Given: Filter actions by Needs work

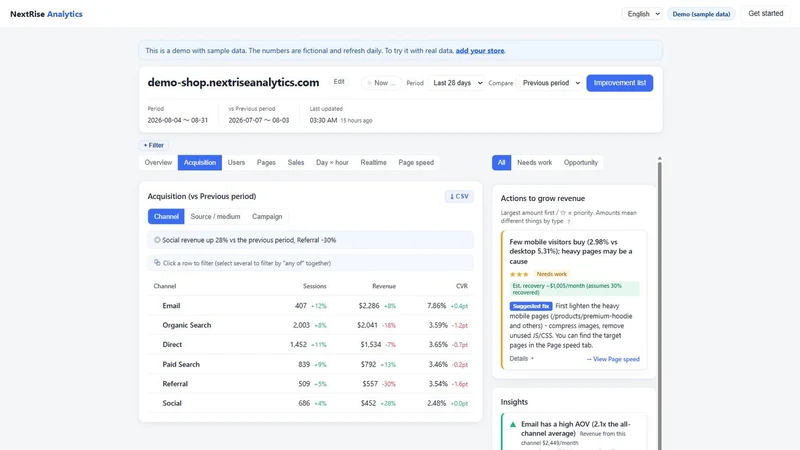Looking at the screenshot, I should point(534,162).
